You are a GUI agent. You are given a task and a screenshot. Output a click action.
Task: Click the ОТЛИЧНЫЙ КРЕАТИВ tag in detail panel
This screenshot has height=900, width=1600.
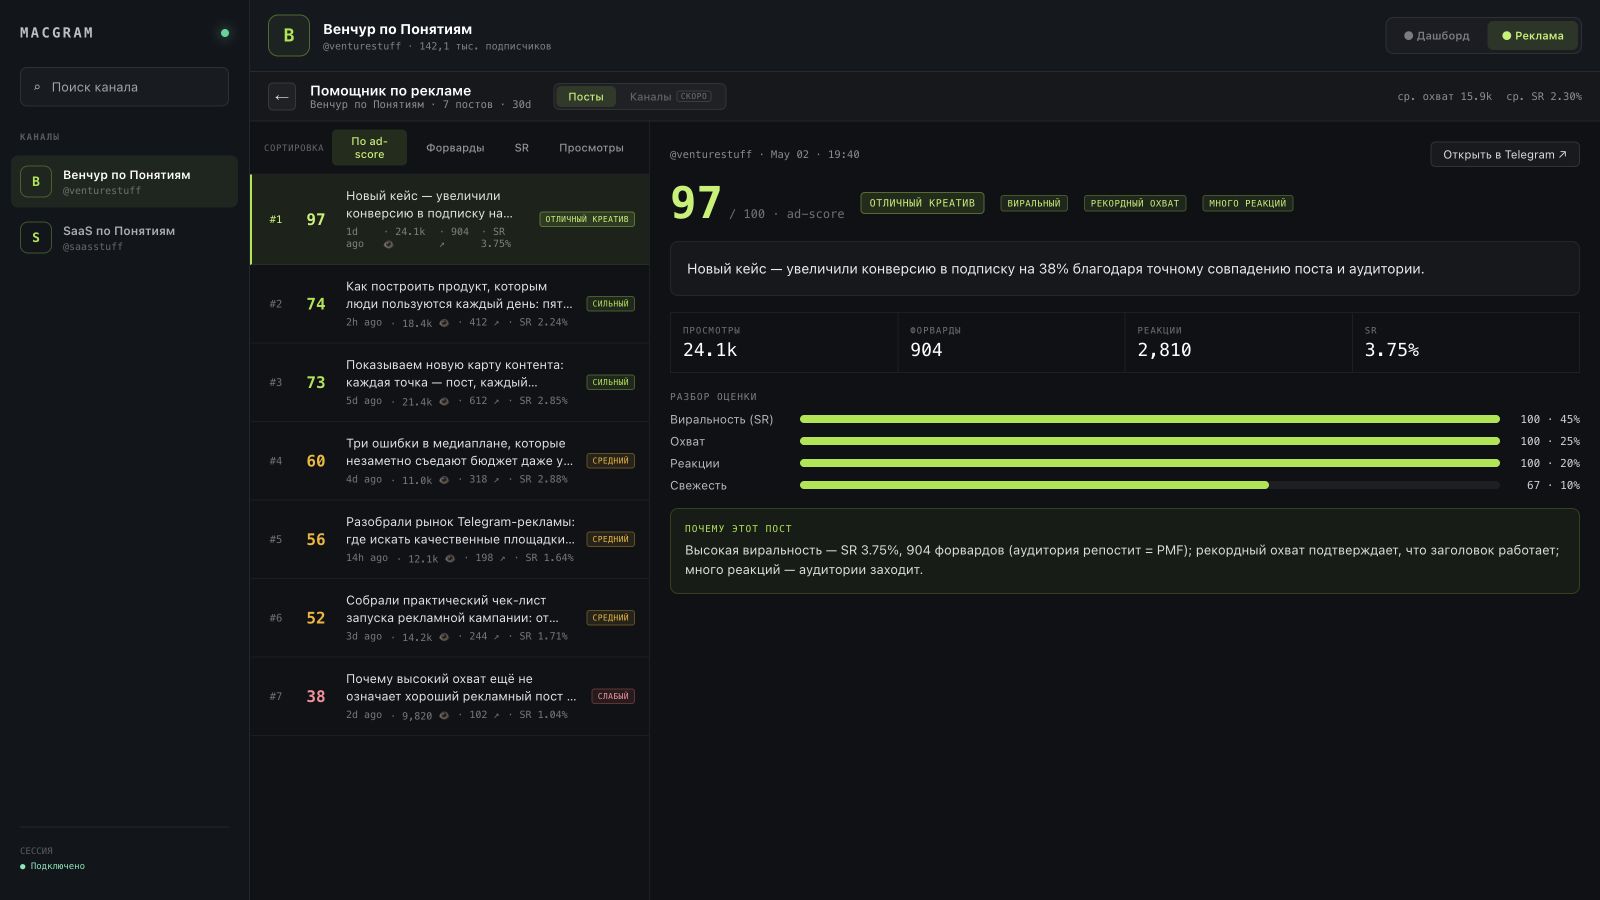click(x=922, y=203)
